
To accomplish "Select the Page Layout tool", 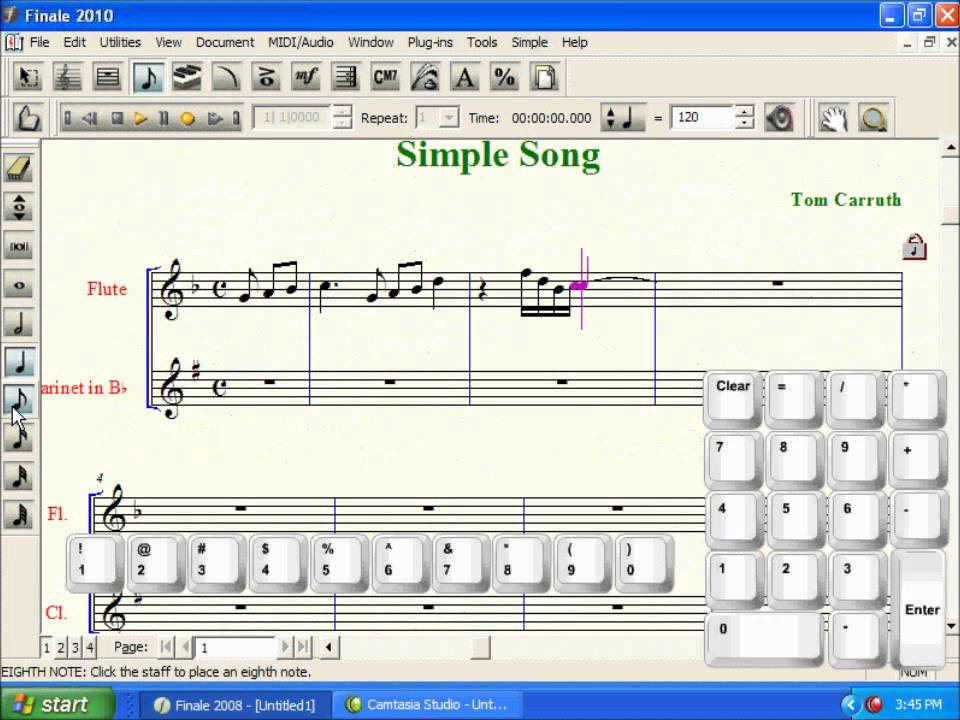I will coord(544,78).
